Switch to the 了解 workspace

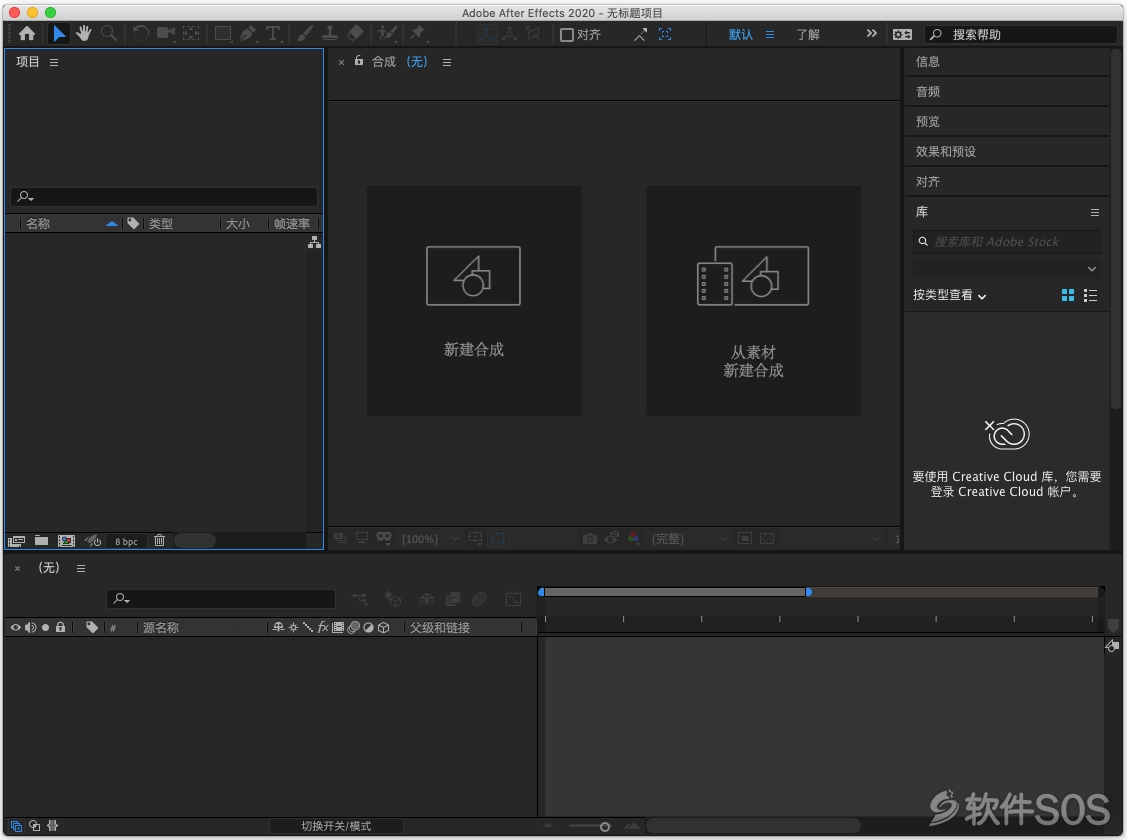coord(808,34)
